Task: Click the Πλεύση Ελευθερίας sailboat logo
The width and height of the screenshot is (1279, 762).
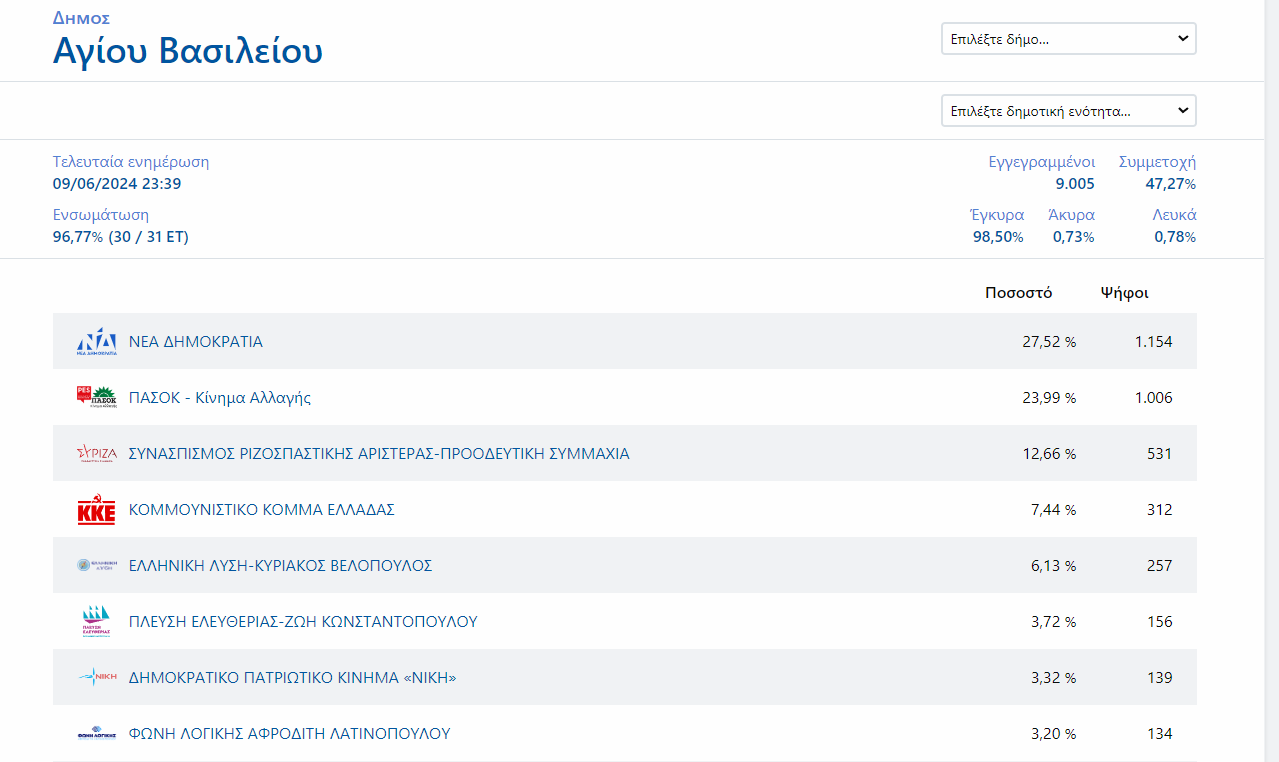Action: tap(97, 622)
